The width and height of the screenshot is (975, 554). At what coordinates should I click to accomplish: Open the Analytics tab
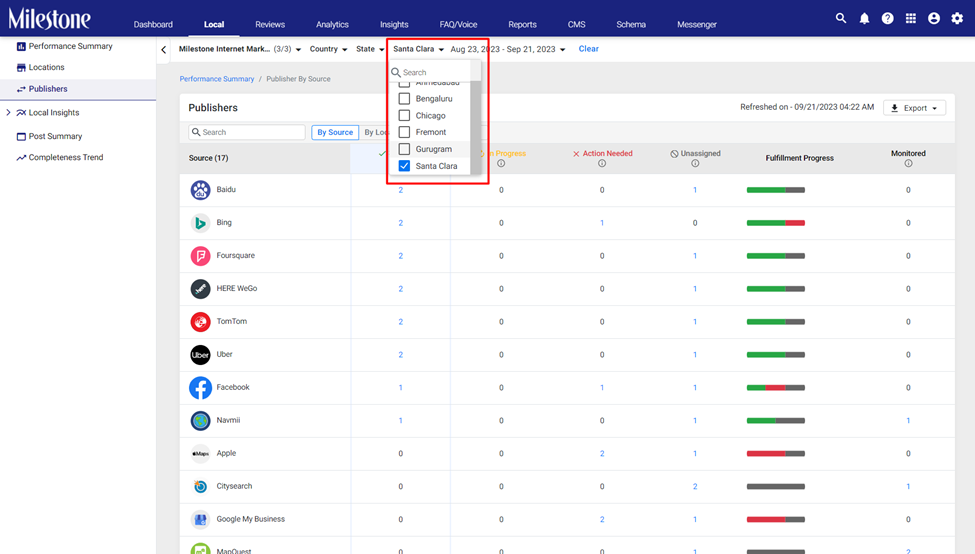(332, 24)
